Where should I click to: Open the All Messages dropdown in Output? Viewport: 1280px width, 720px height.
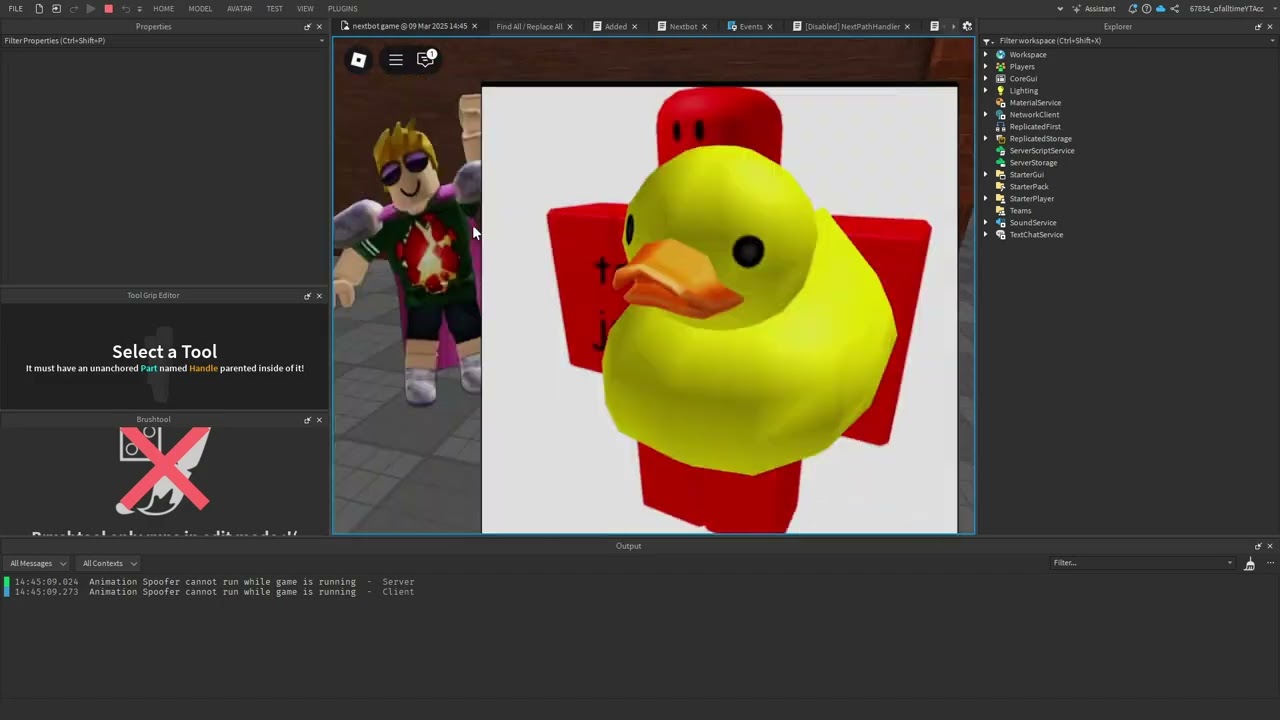[38, 563]
